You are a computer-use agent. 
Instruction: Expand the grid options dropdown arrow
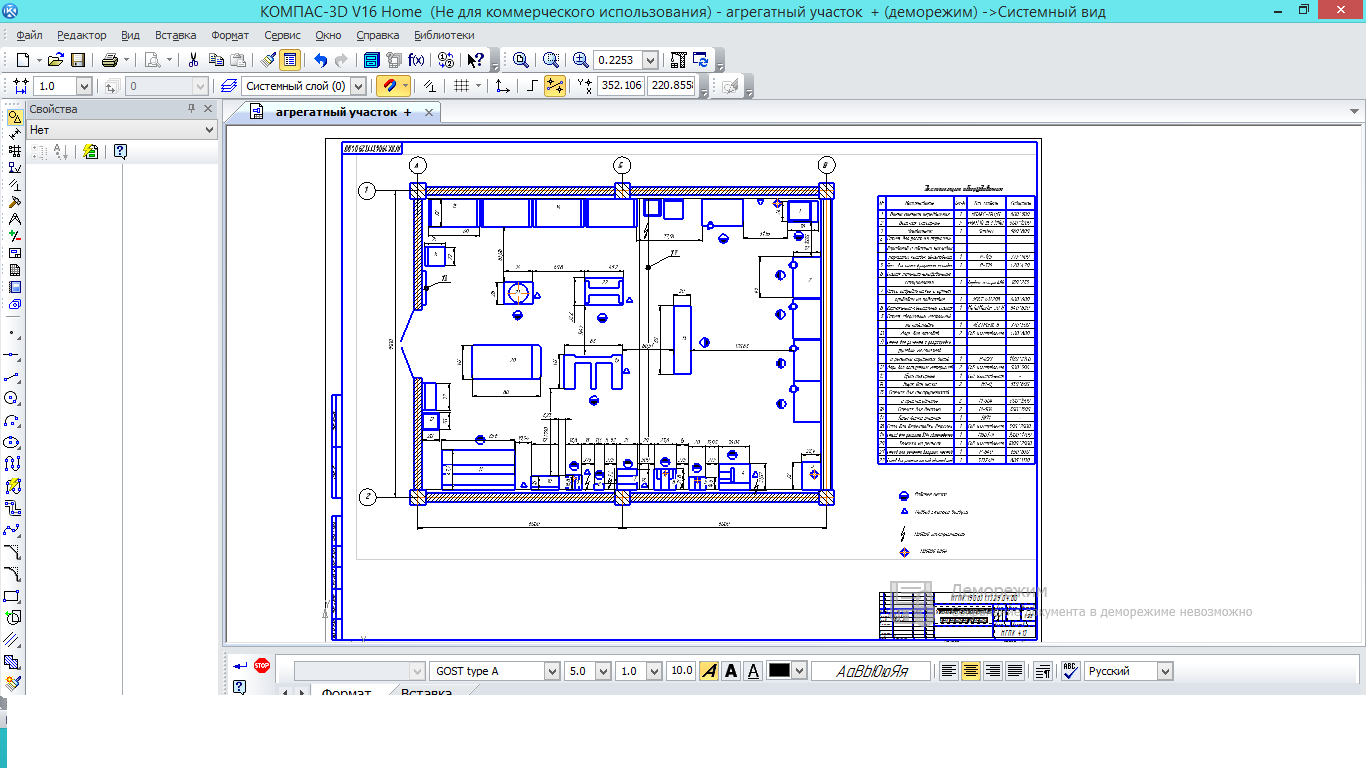point(478,86)
